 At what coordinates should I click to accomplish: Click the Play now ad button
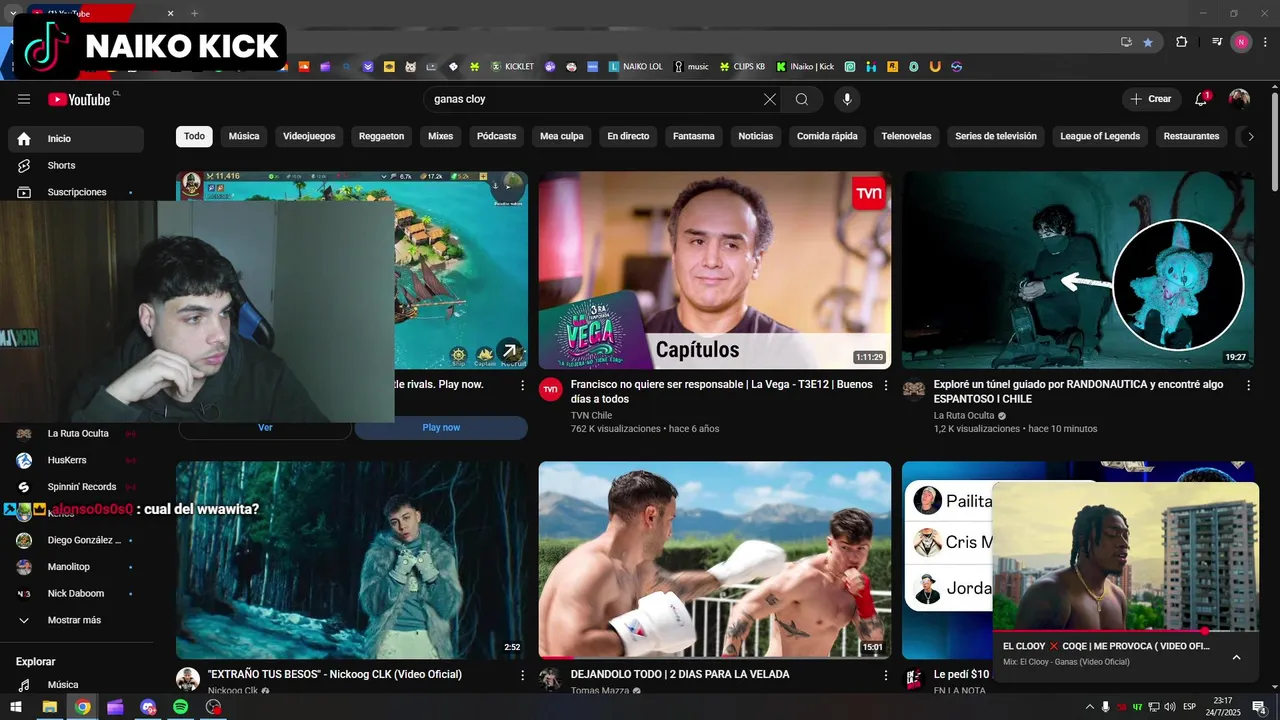click(441, 427)
